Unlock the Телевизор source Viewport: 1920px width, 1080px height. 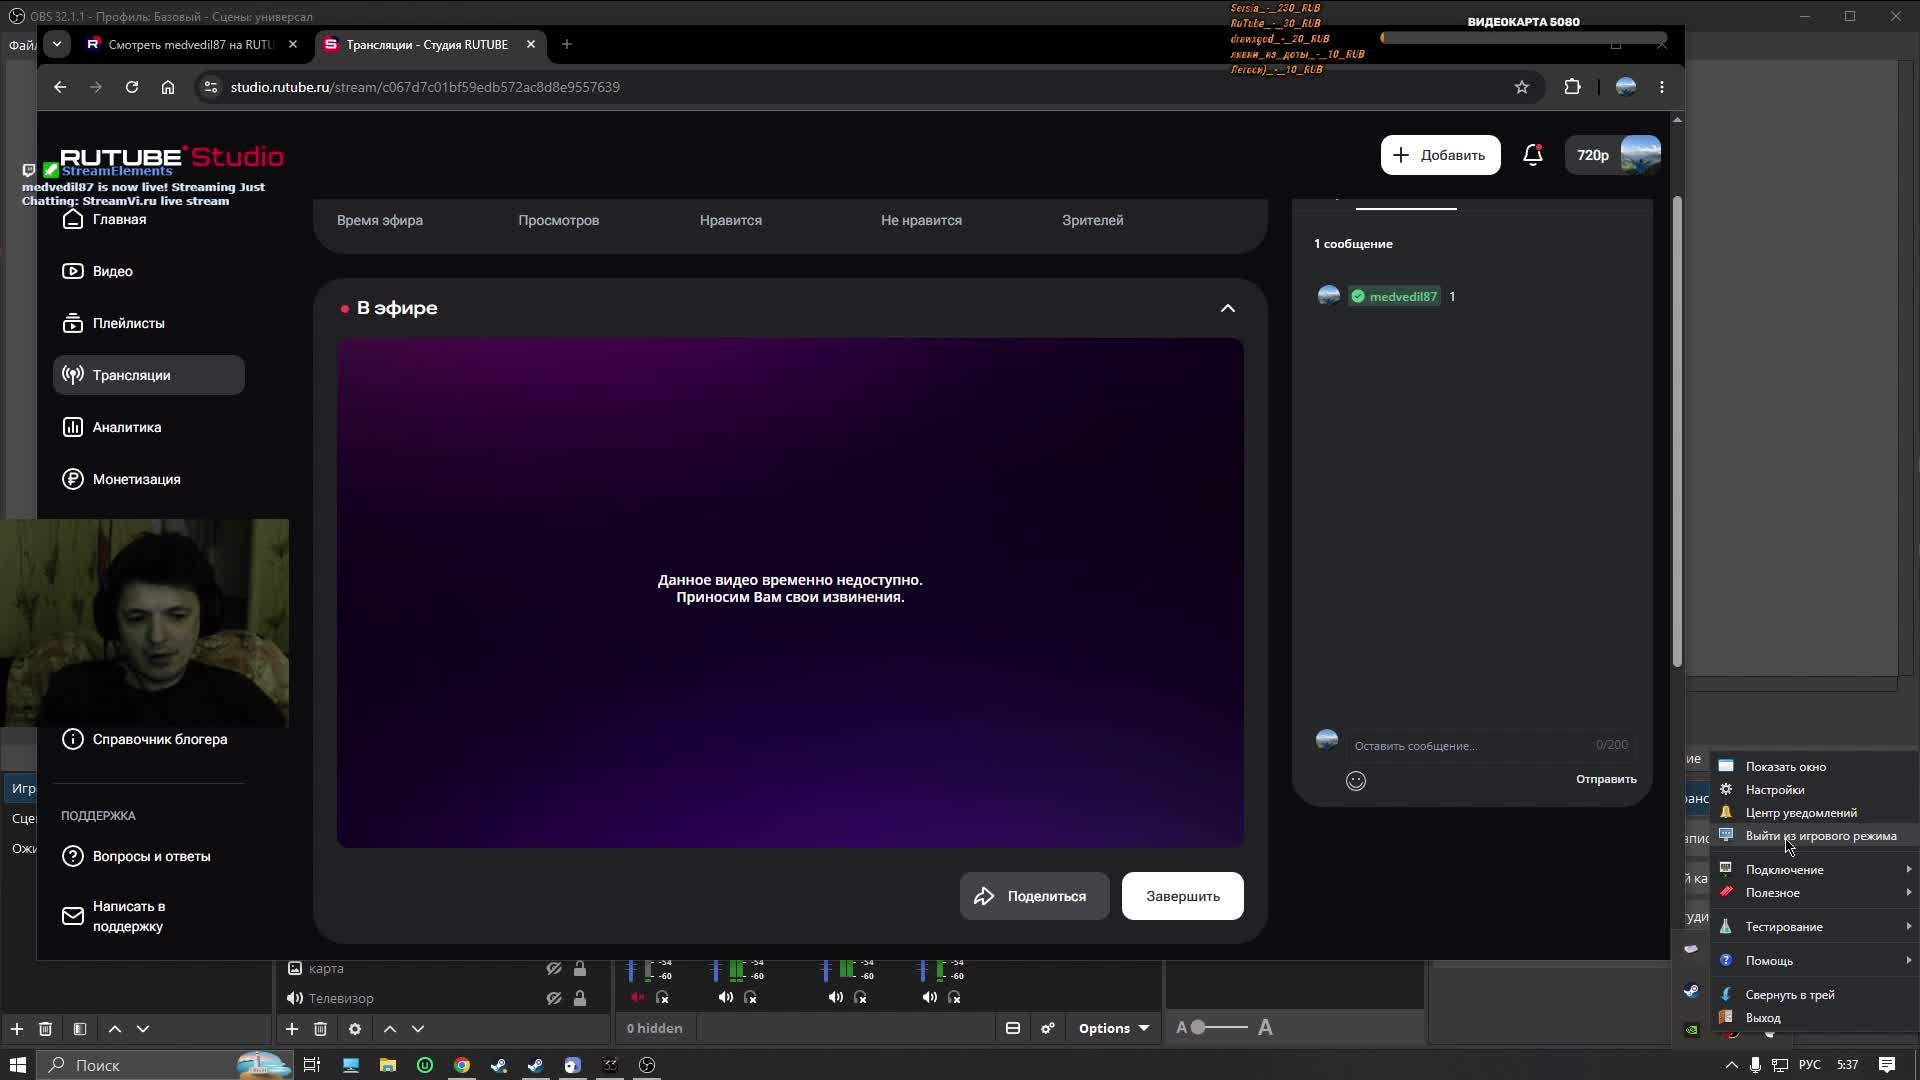point(580,999)
